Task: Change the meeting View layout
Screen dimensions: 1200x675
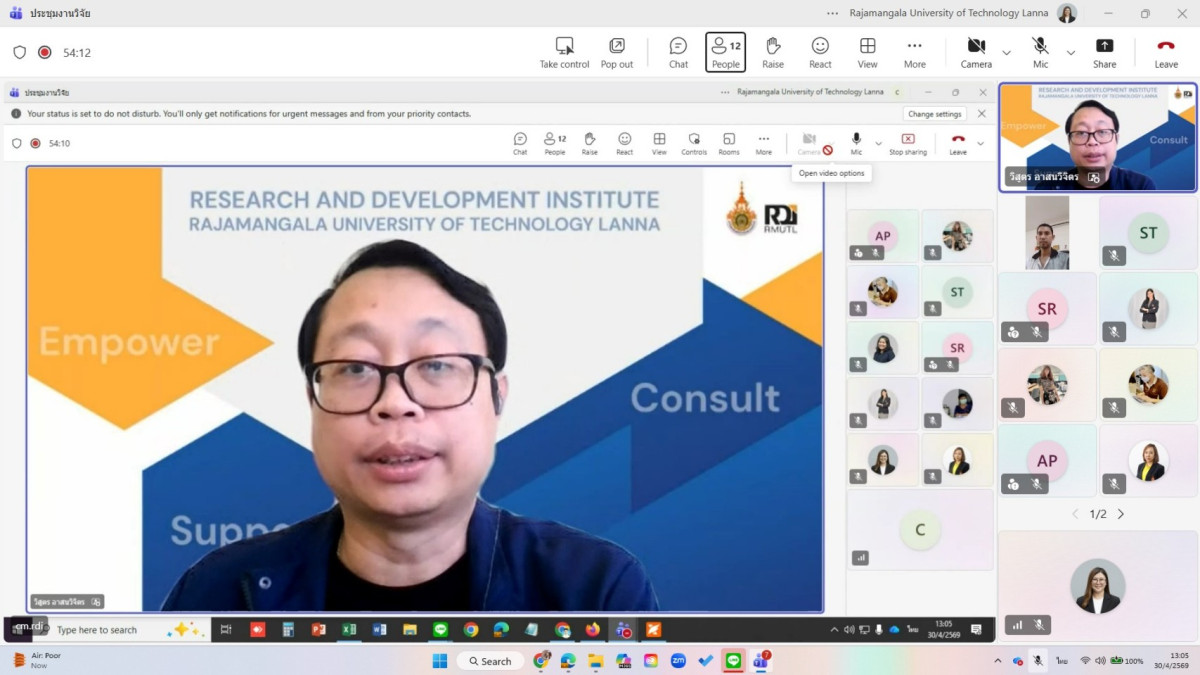Action: coord(867,52)
